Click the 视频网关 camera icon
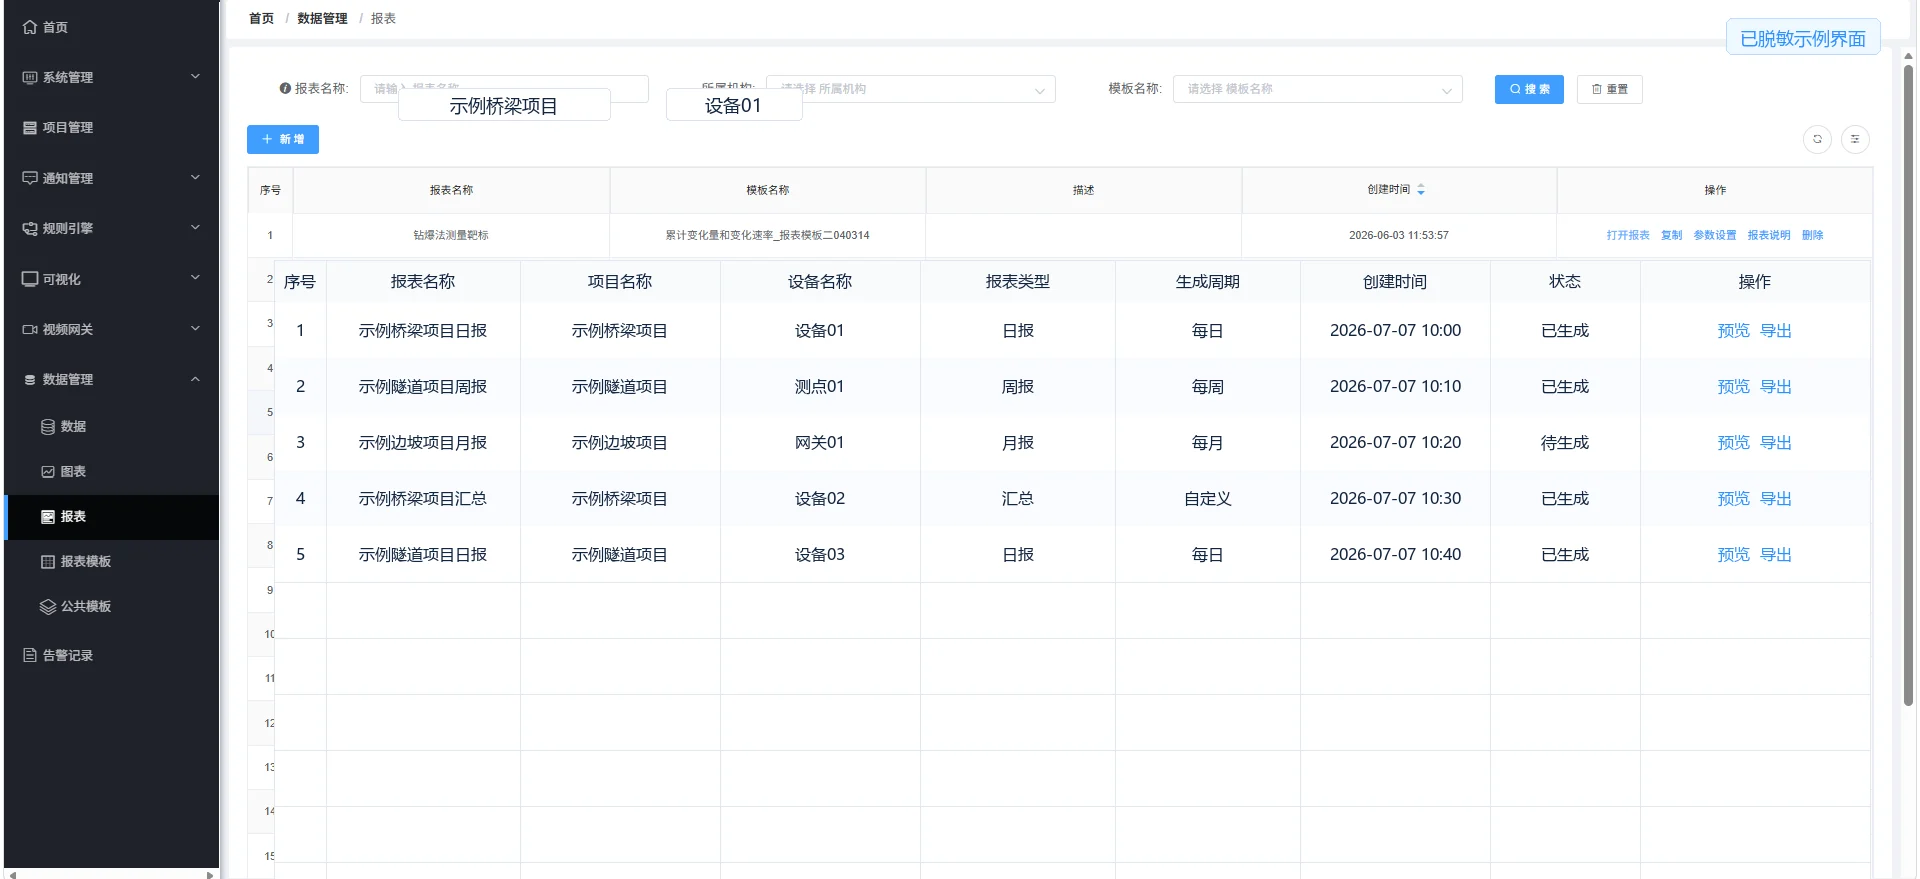 click(x=30, y=329)
